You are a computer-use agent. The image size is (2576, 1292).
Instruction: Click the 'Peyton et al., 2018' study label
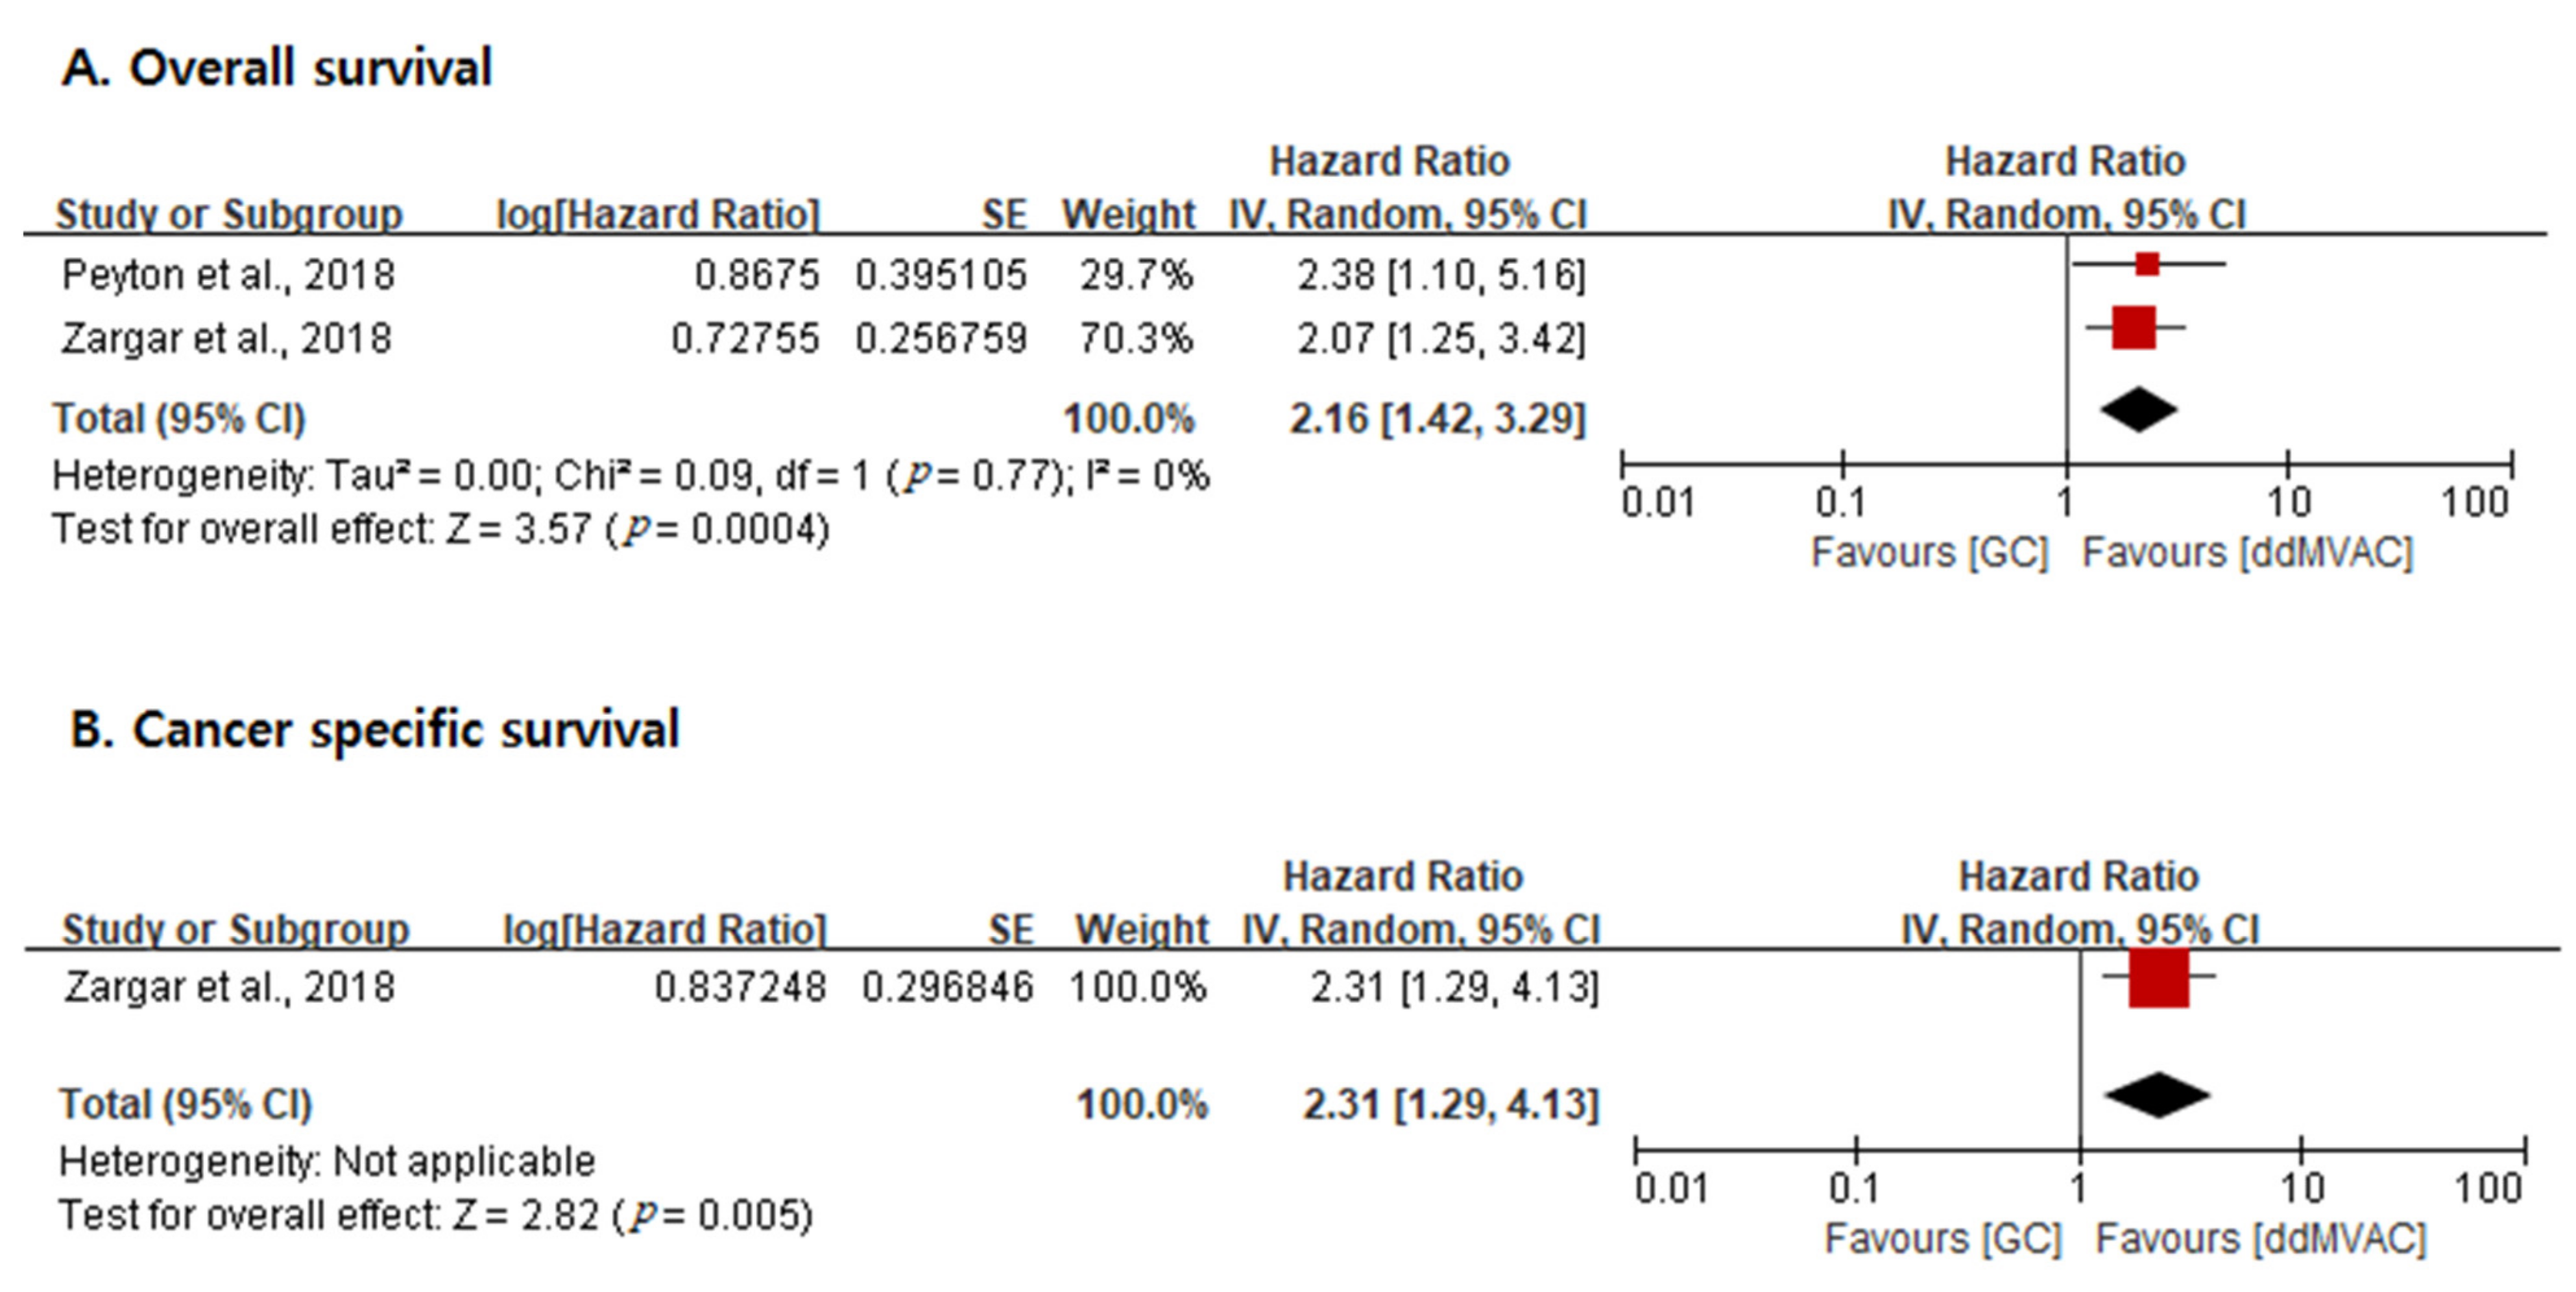pyautogui.click(x=228, y=275)
